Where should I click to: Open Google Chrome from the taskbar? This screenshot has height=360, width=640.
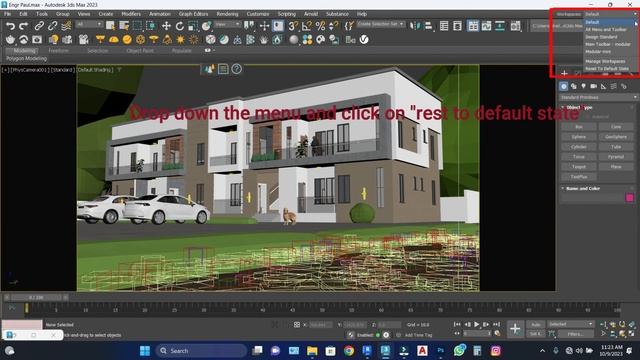click(x=349, y=351)
